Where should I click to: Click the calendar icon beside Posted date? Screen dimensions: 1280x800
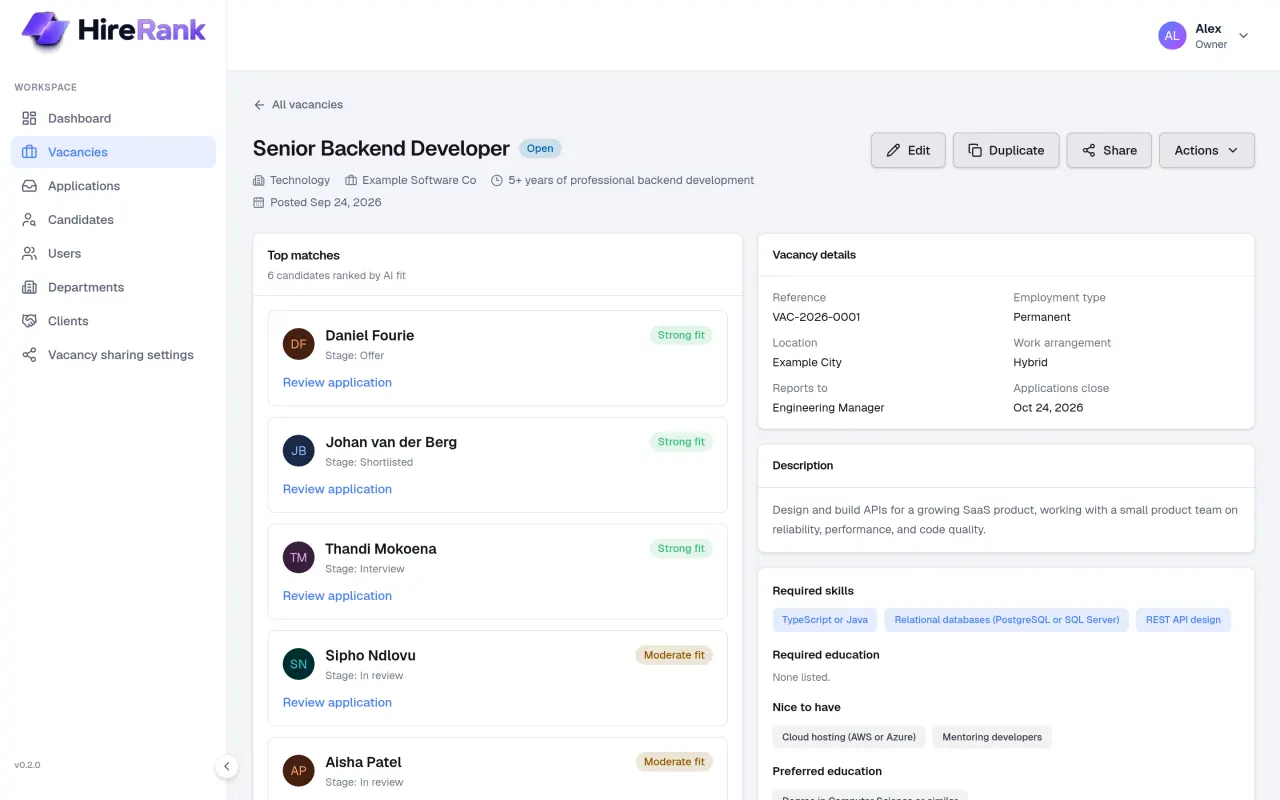pyautogui.click(x=259, y=202)
